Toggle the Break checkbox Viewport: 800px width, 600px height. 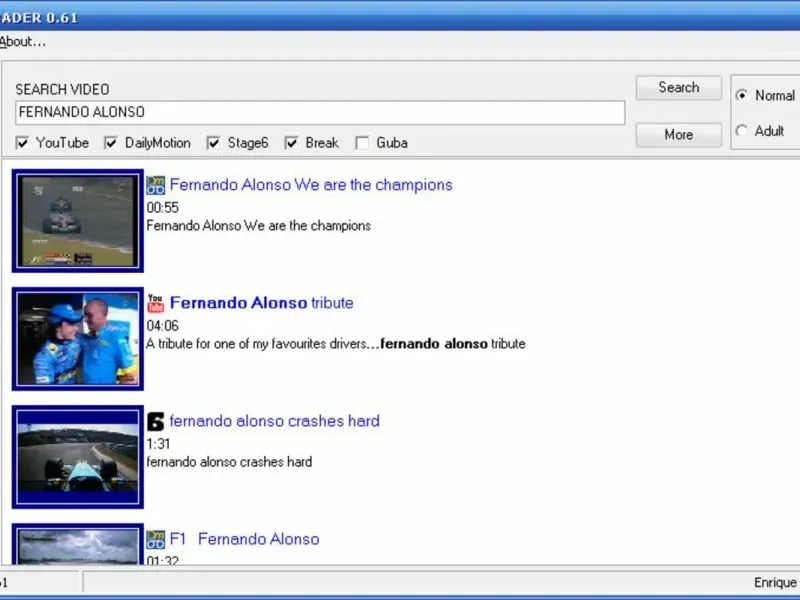(x=291, y=143)
